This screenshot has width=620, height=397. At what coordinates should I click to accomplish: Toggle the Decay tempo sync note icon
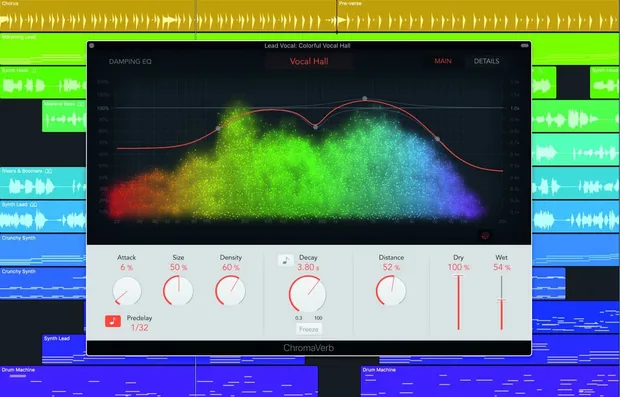click(285, 260)
